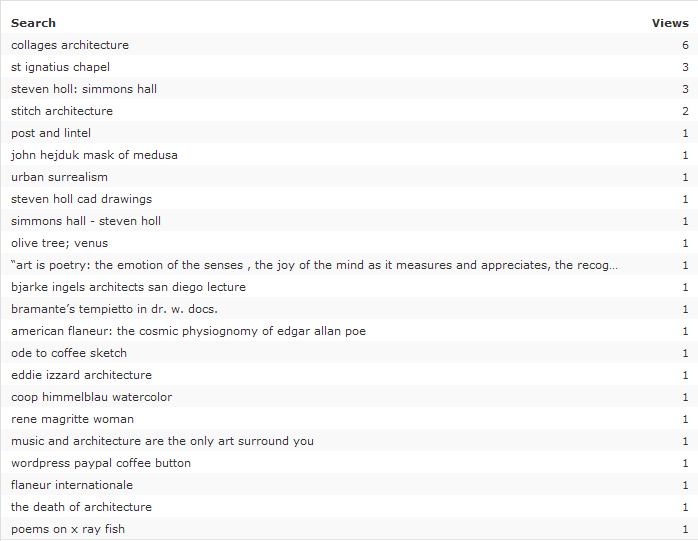The width and height of the screenshot is (698, 541).
Task: Select 'wordpress paypal coffee button' row
Action: tap(101, 463)
